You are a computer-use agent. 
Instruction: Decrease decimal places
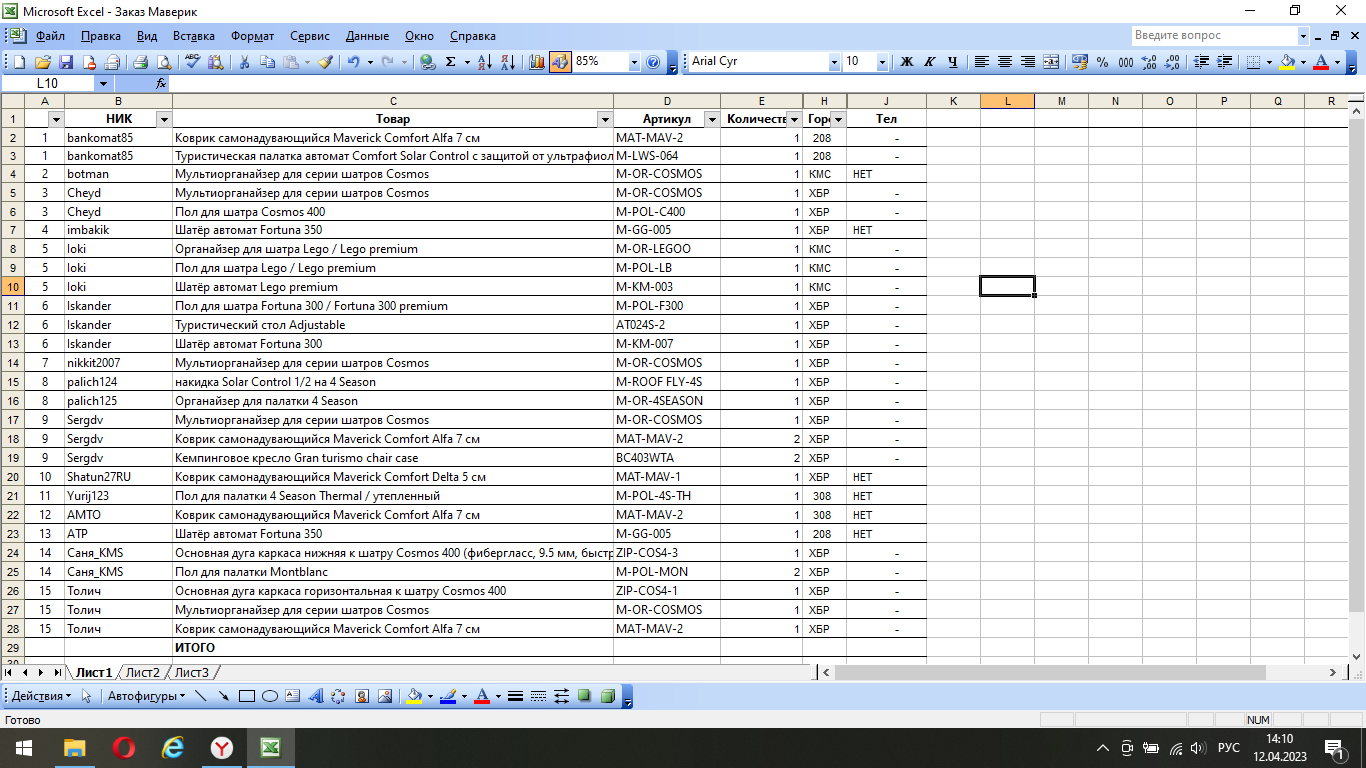1171,62
